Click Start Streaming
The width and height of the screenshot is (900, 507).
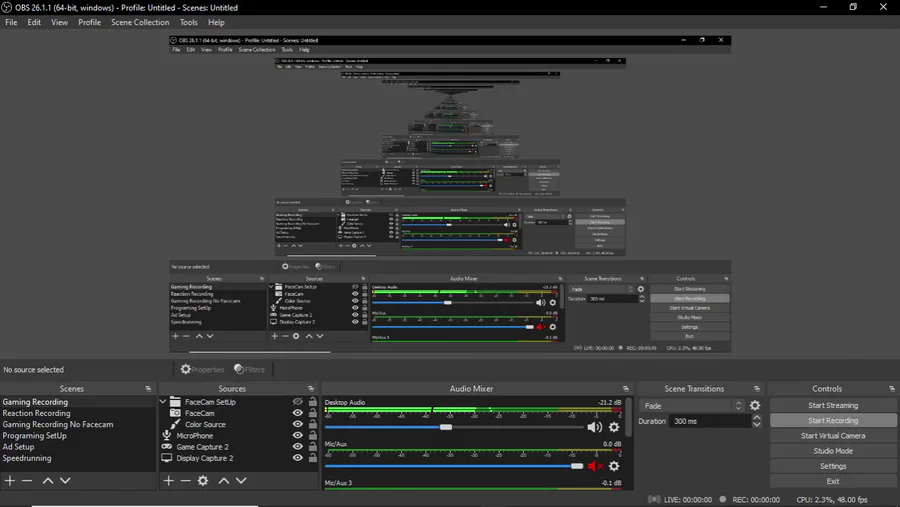pos(833,405)
